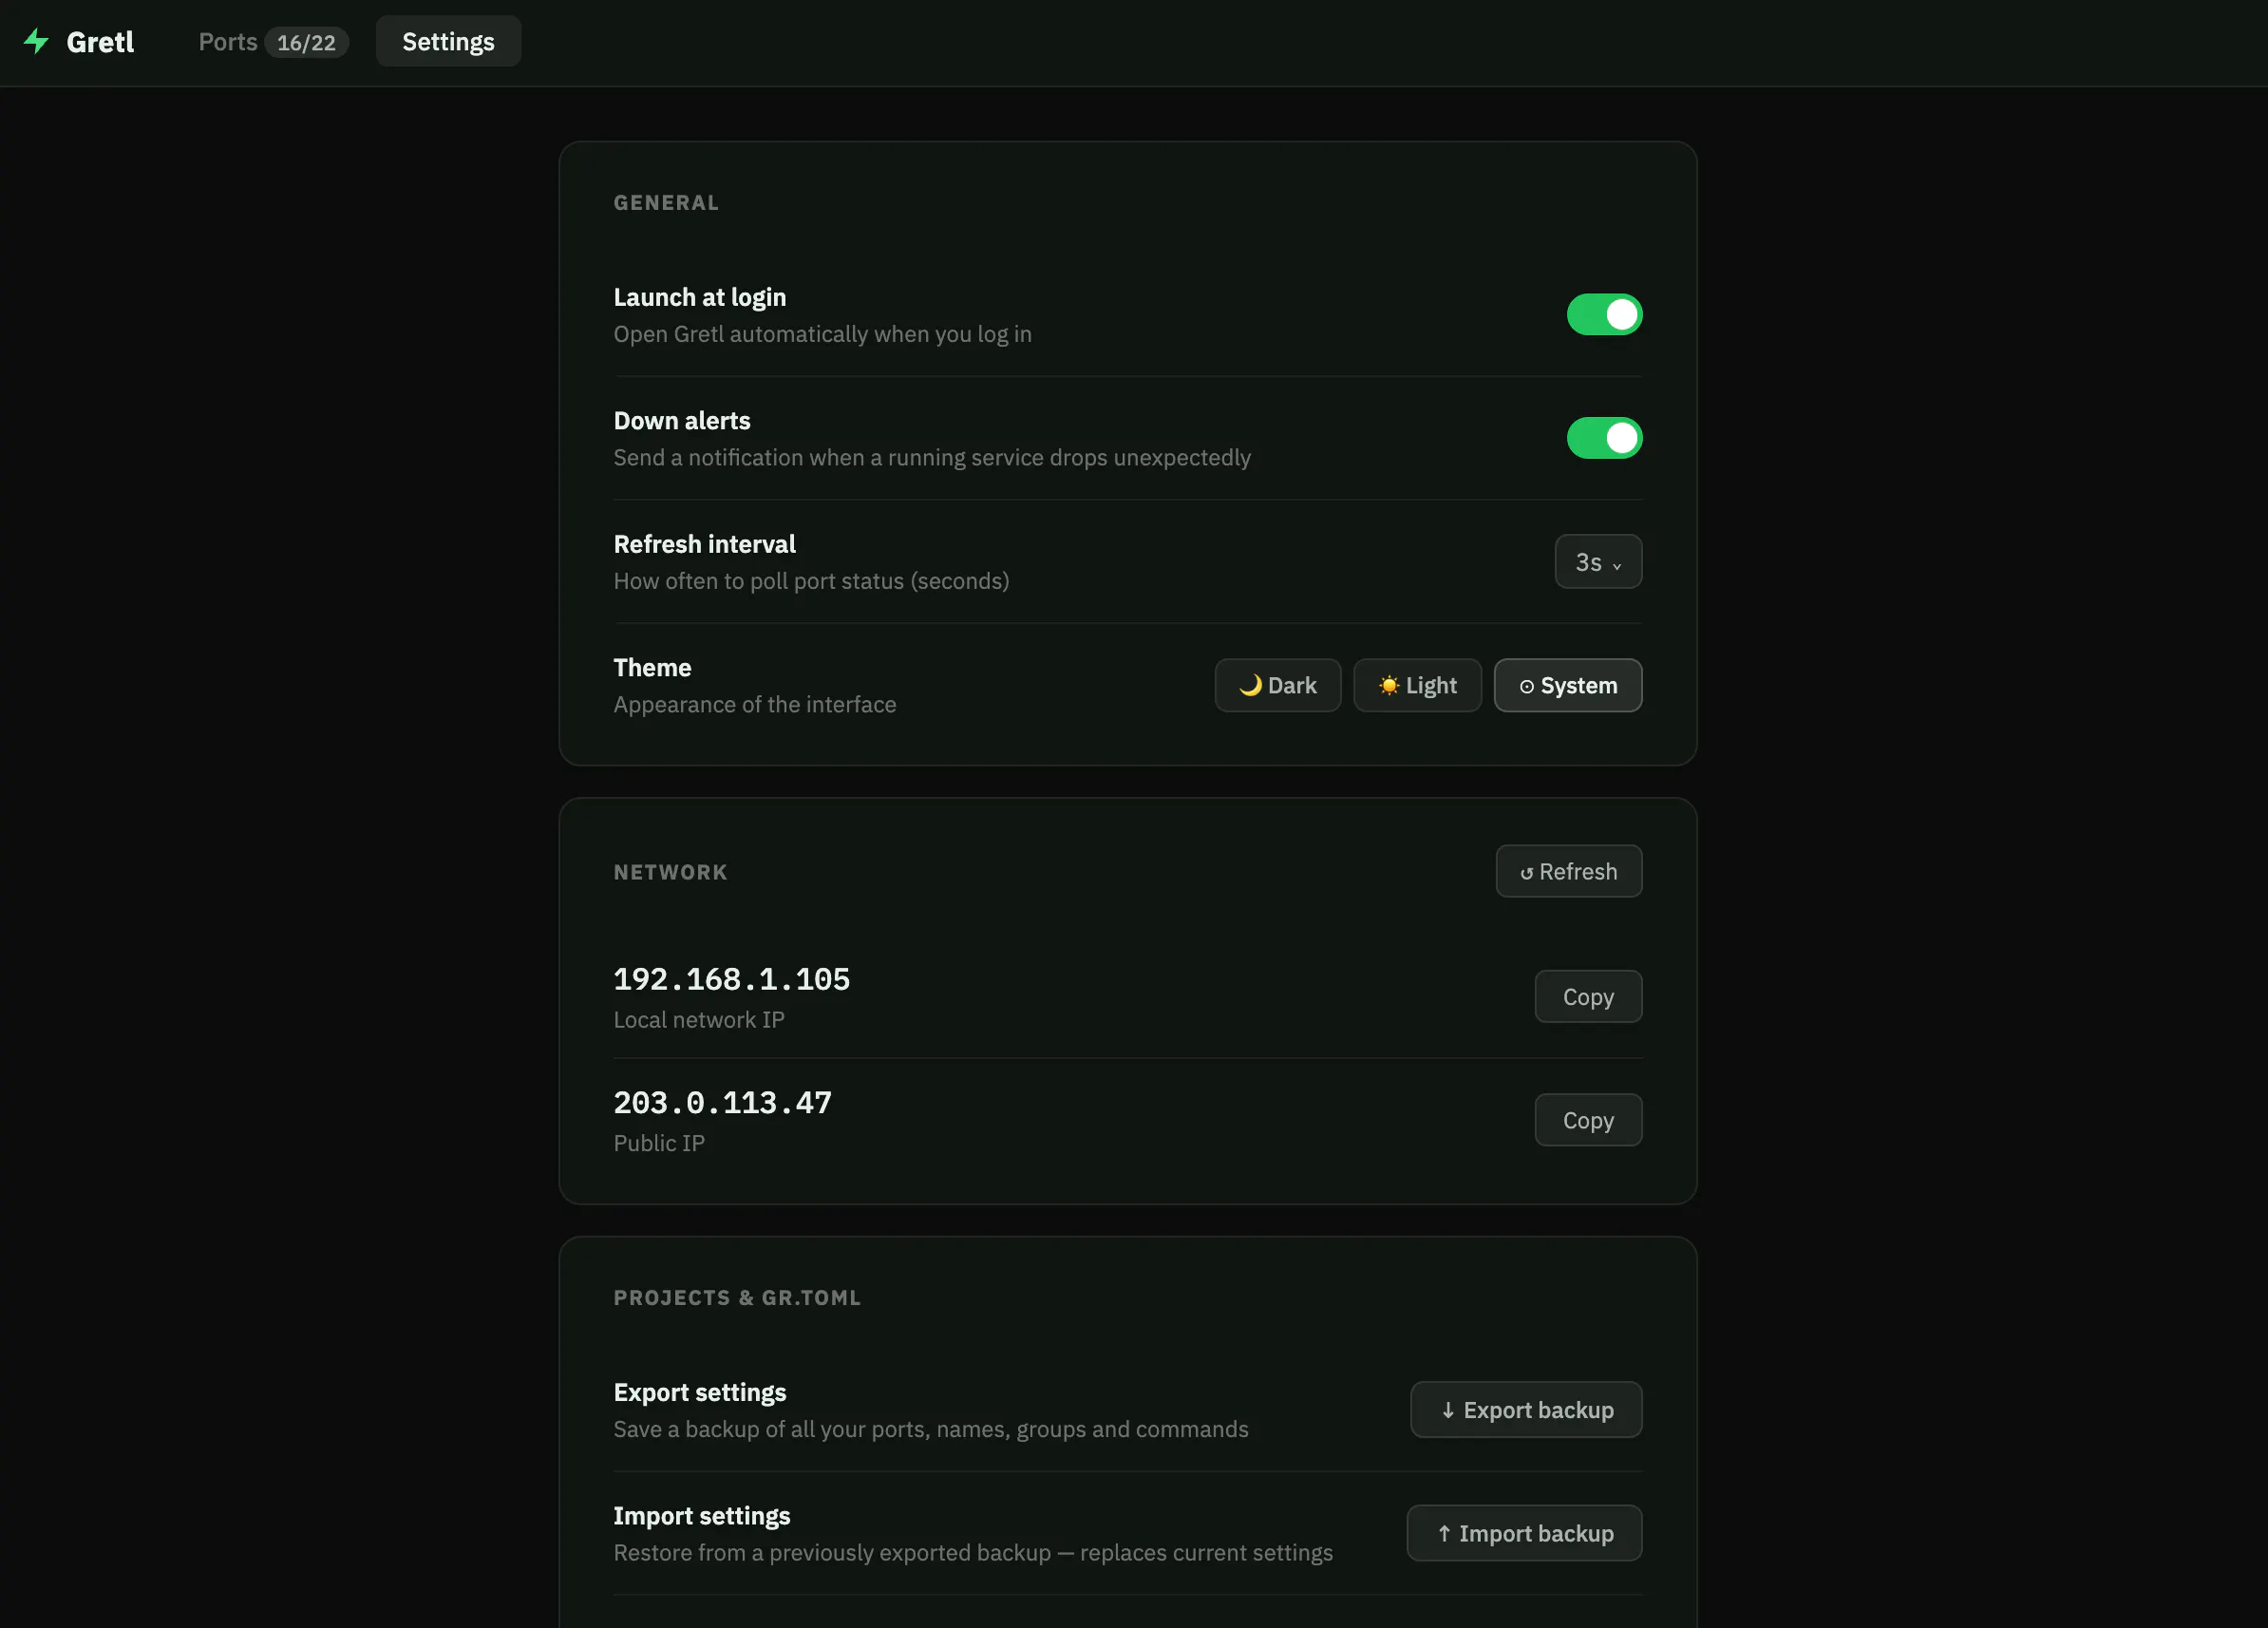The width and height of the screenshot is (2268, 1628).
Task: Click the PROJECTS & GR.TOML heading
Action: (737, 1298)
